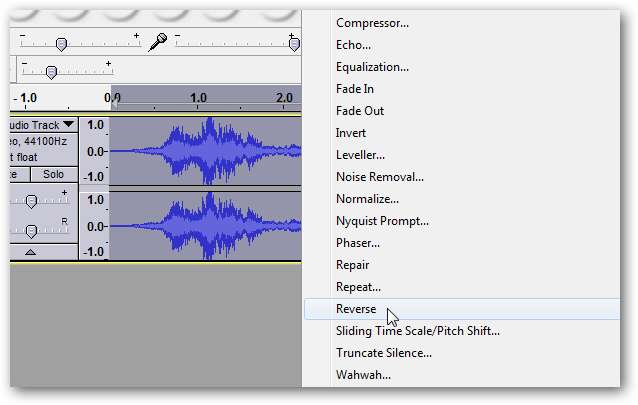Screen dimensions: 638x405
Task: Click the microphone input volume slider
Action: [x=293, y=44]
